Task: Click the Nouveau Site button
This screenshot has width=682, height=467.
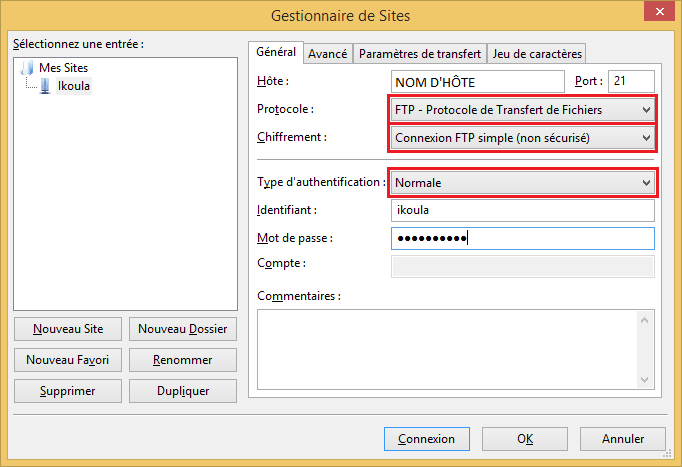Action: 68,329
